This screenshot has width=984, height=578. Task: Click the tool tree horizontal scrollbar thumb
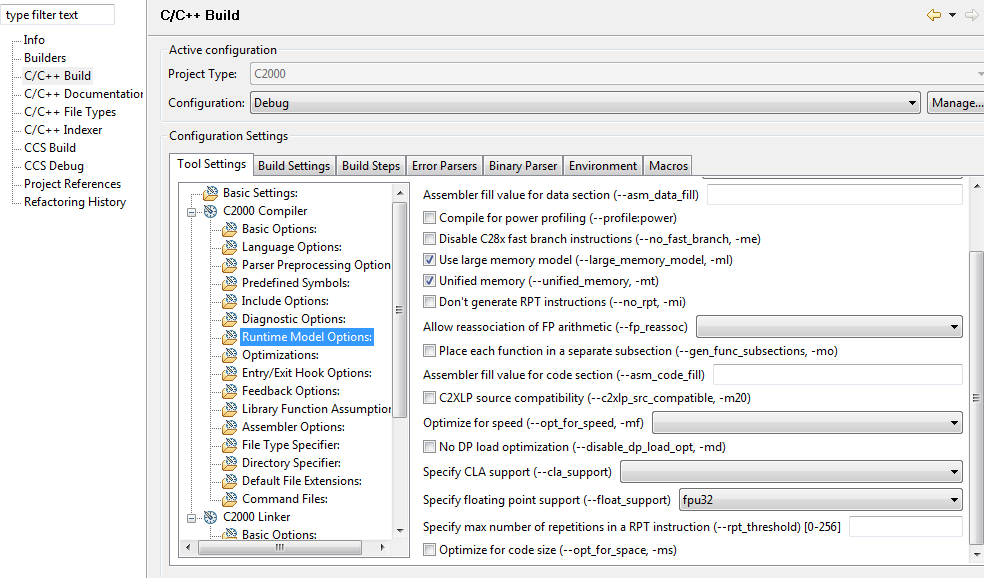[x=280, y=547]
